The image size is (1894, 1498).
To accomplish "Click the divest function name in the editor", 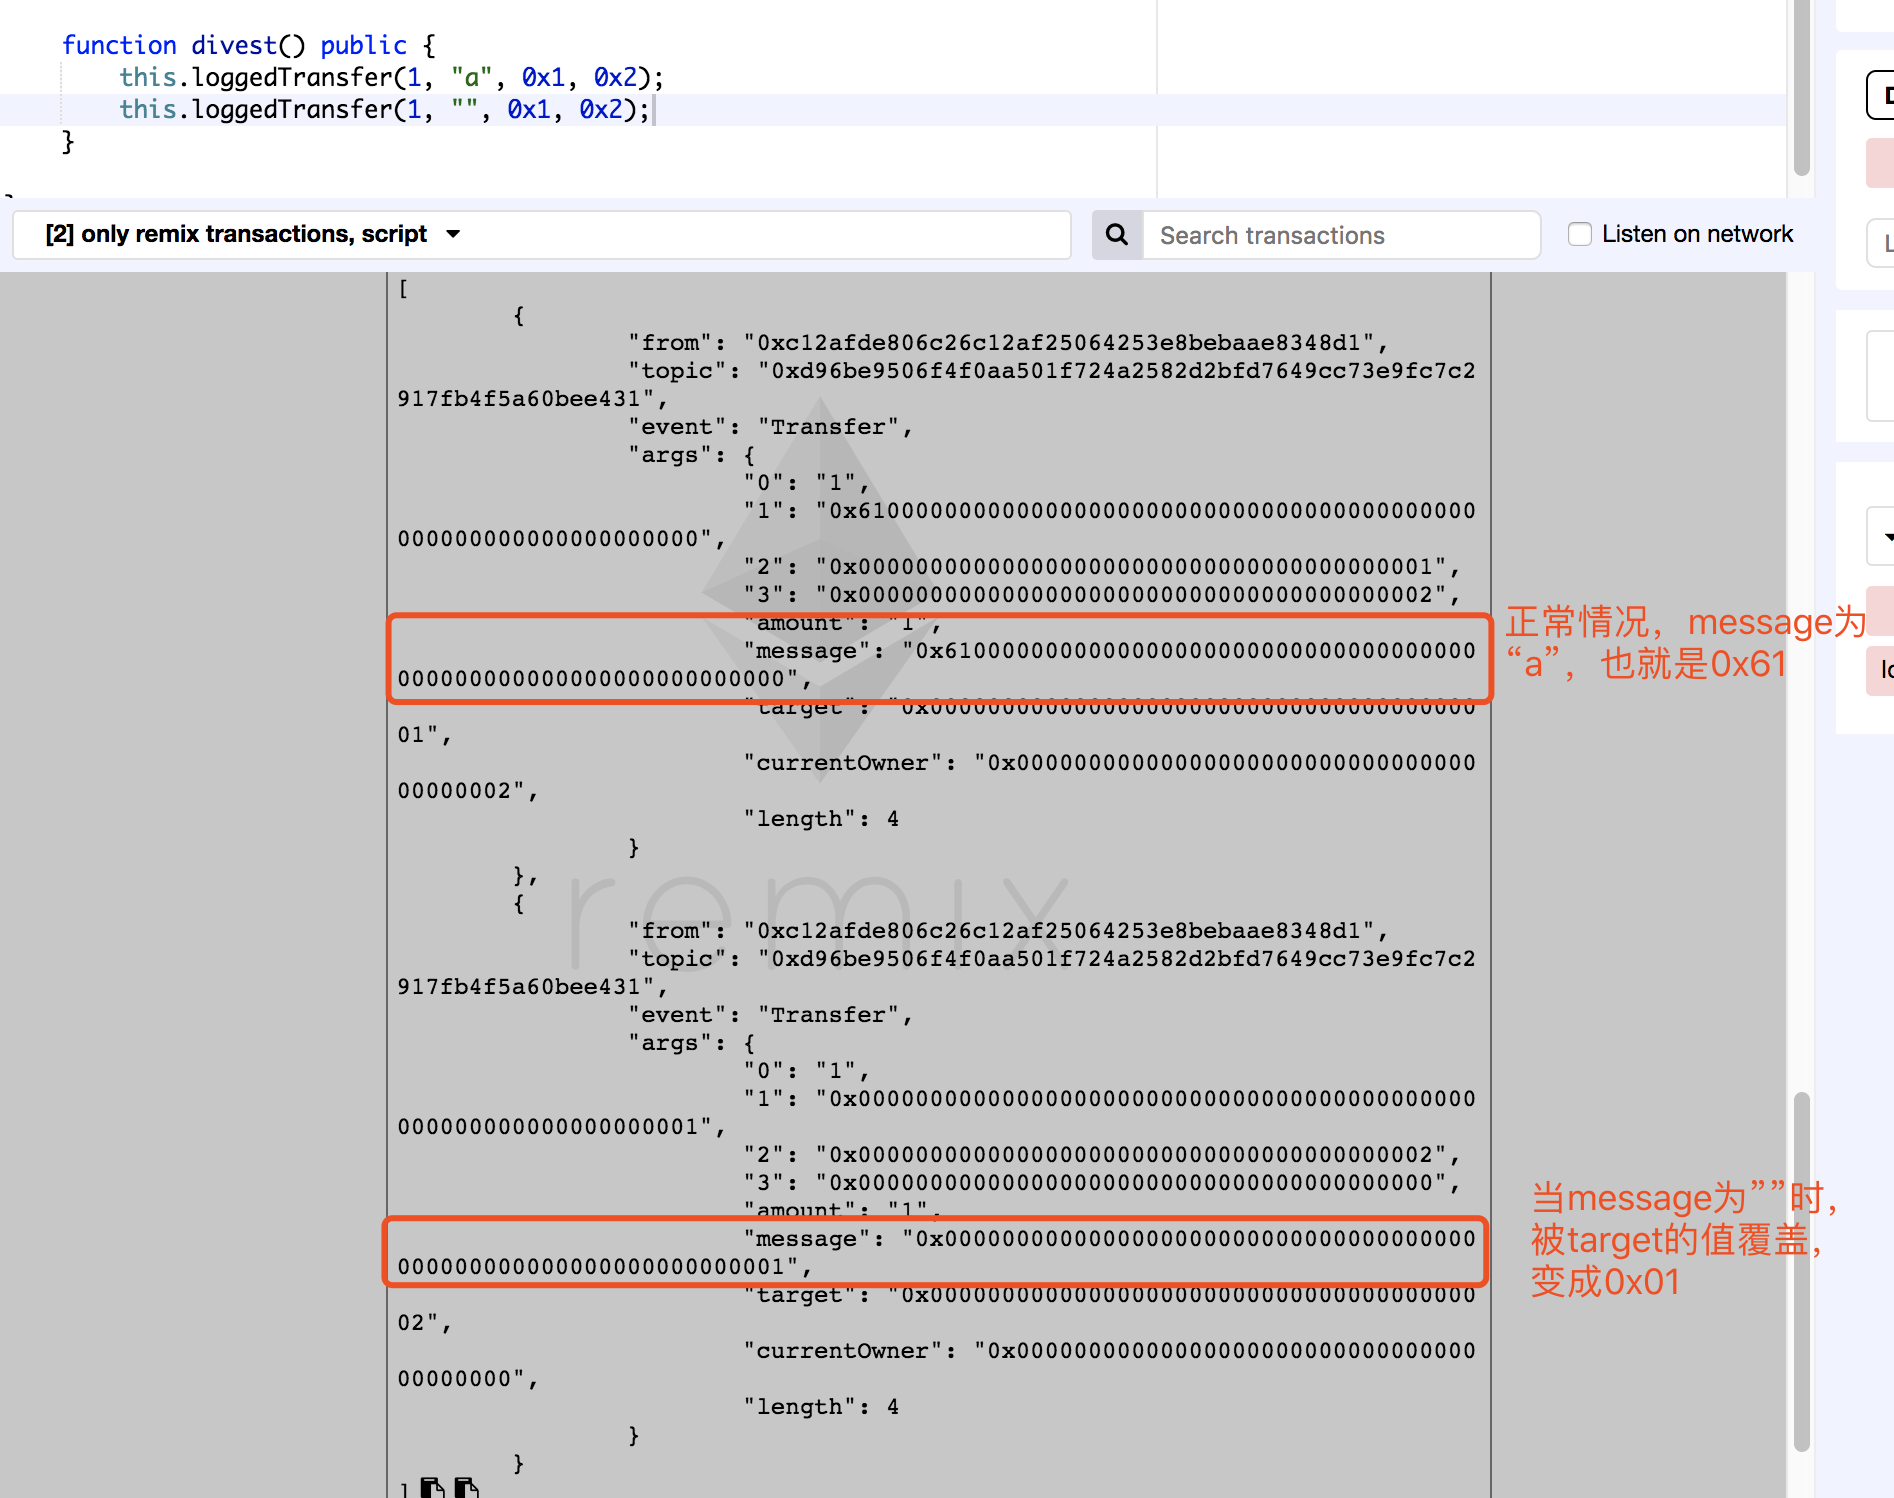I will pyautogui.click(x=234, y=45).
